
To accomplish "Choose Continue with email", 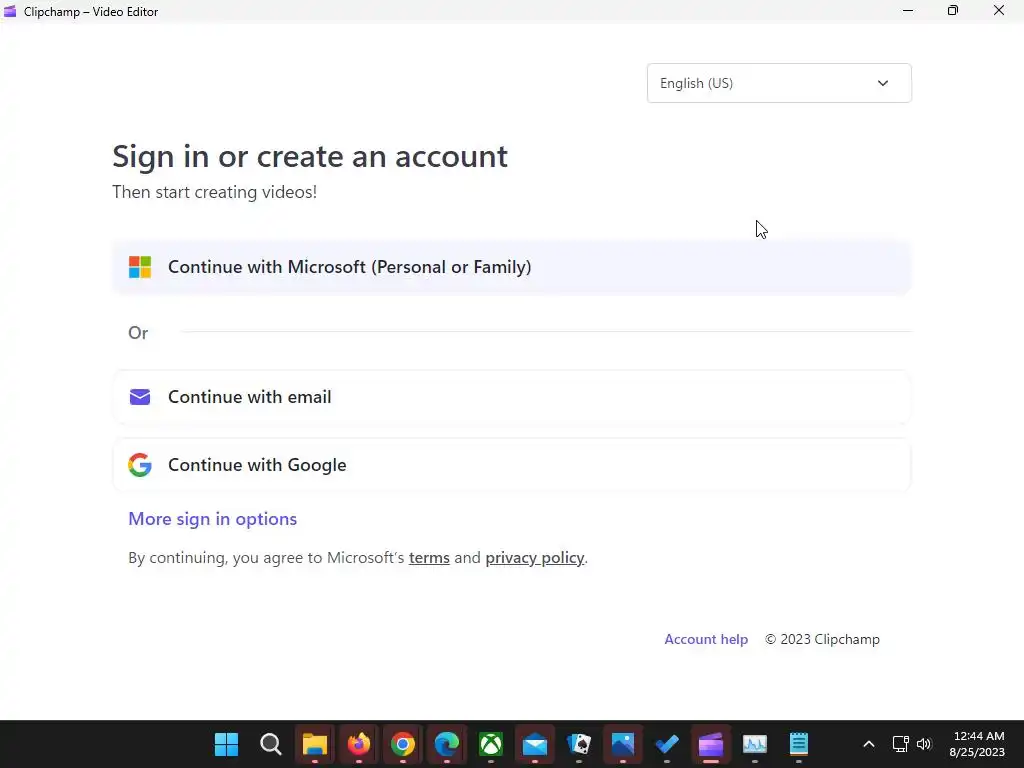I will click(x=512, y=397).
